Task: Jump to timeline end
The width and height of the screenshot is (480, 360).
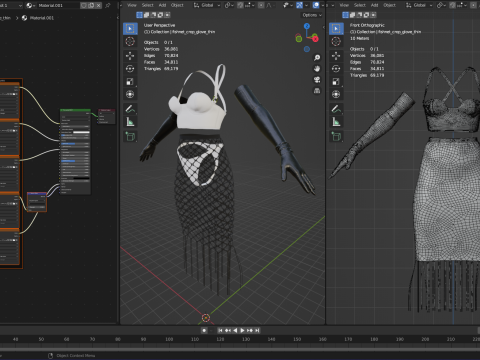Action: (257, 330)
